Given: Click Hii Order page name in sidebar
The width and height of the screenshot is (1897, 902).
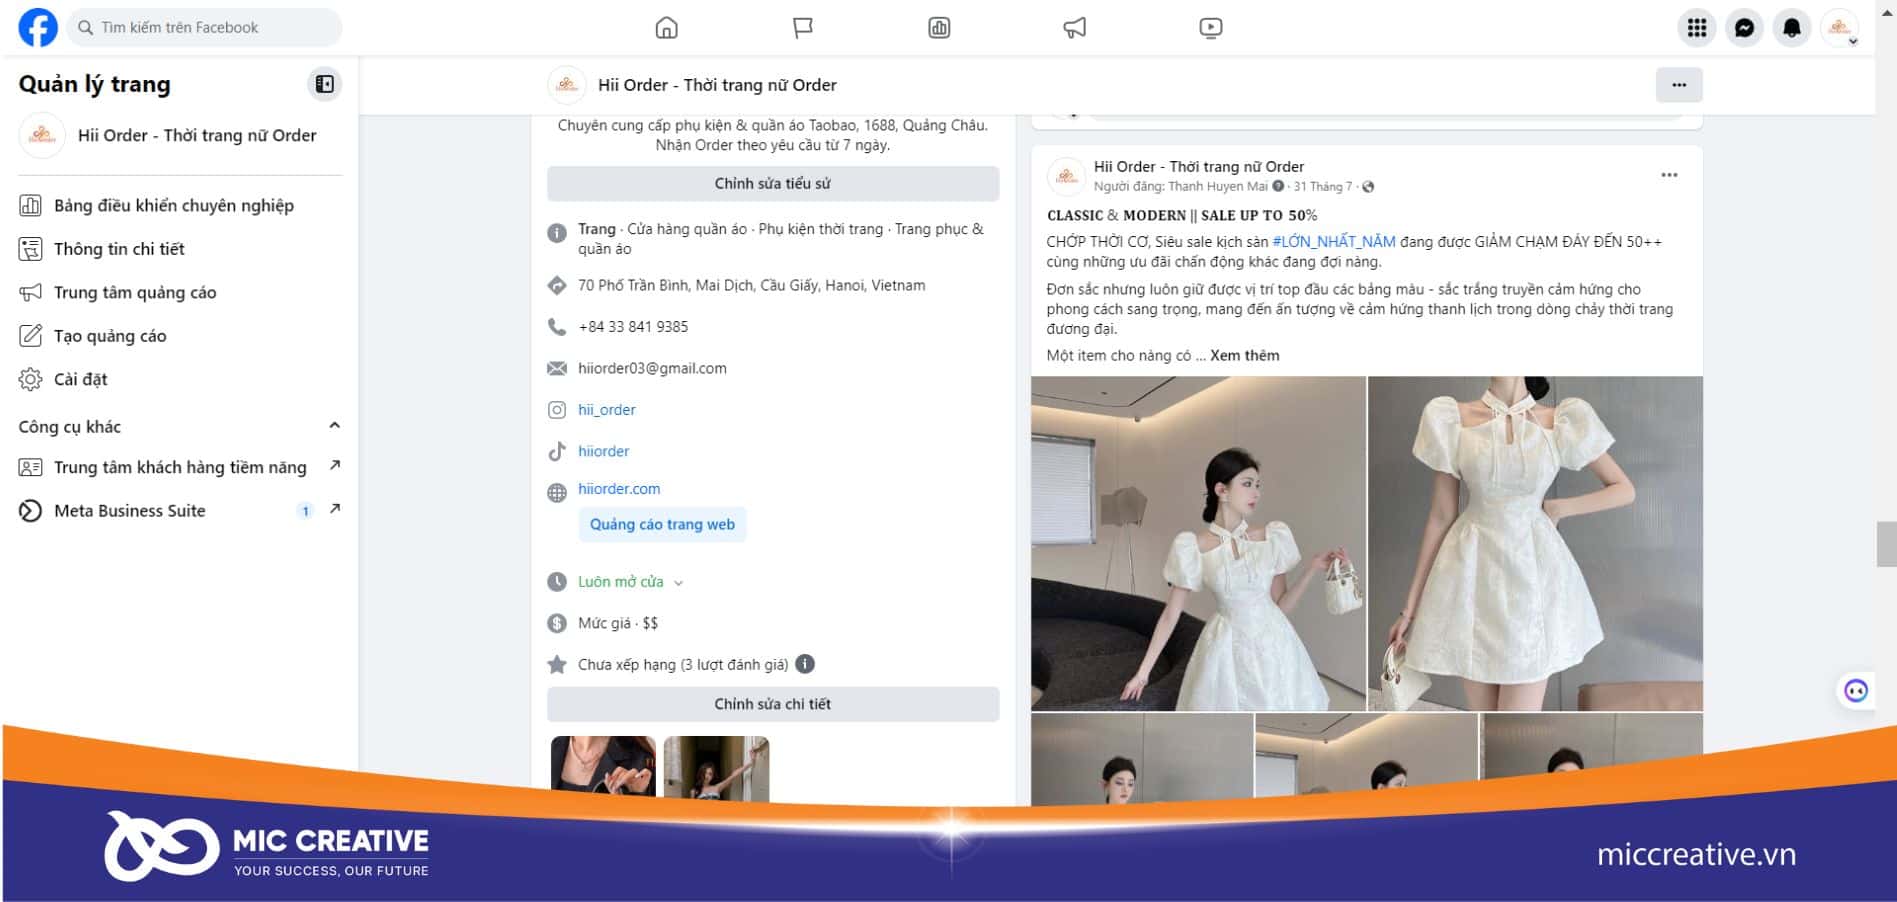Looking at the screenshot, I should click(197, 135).
